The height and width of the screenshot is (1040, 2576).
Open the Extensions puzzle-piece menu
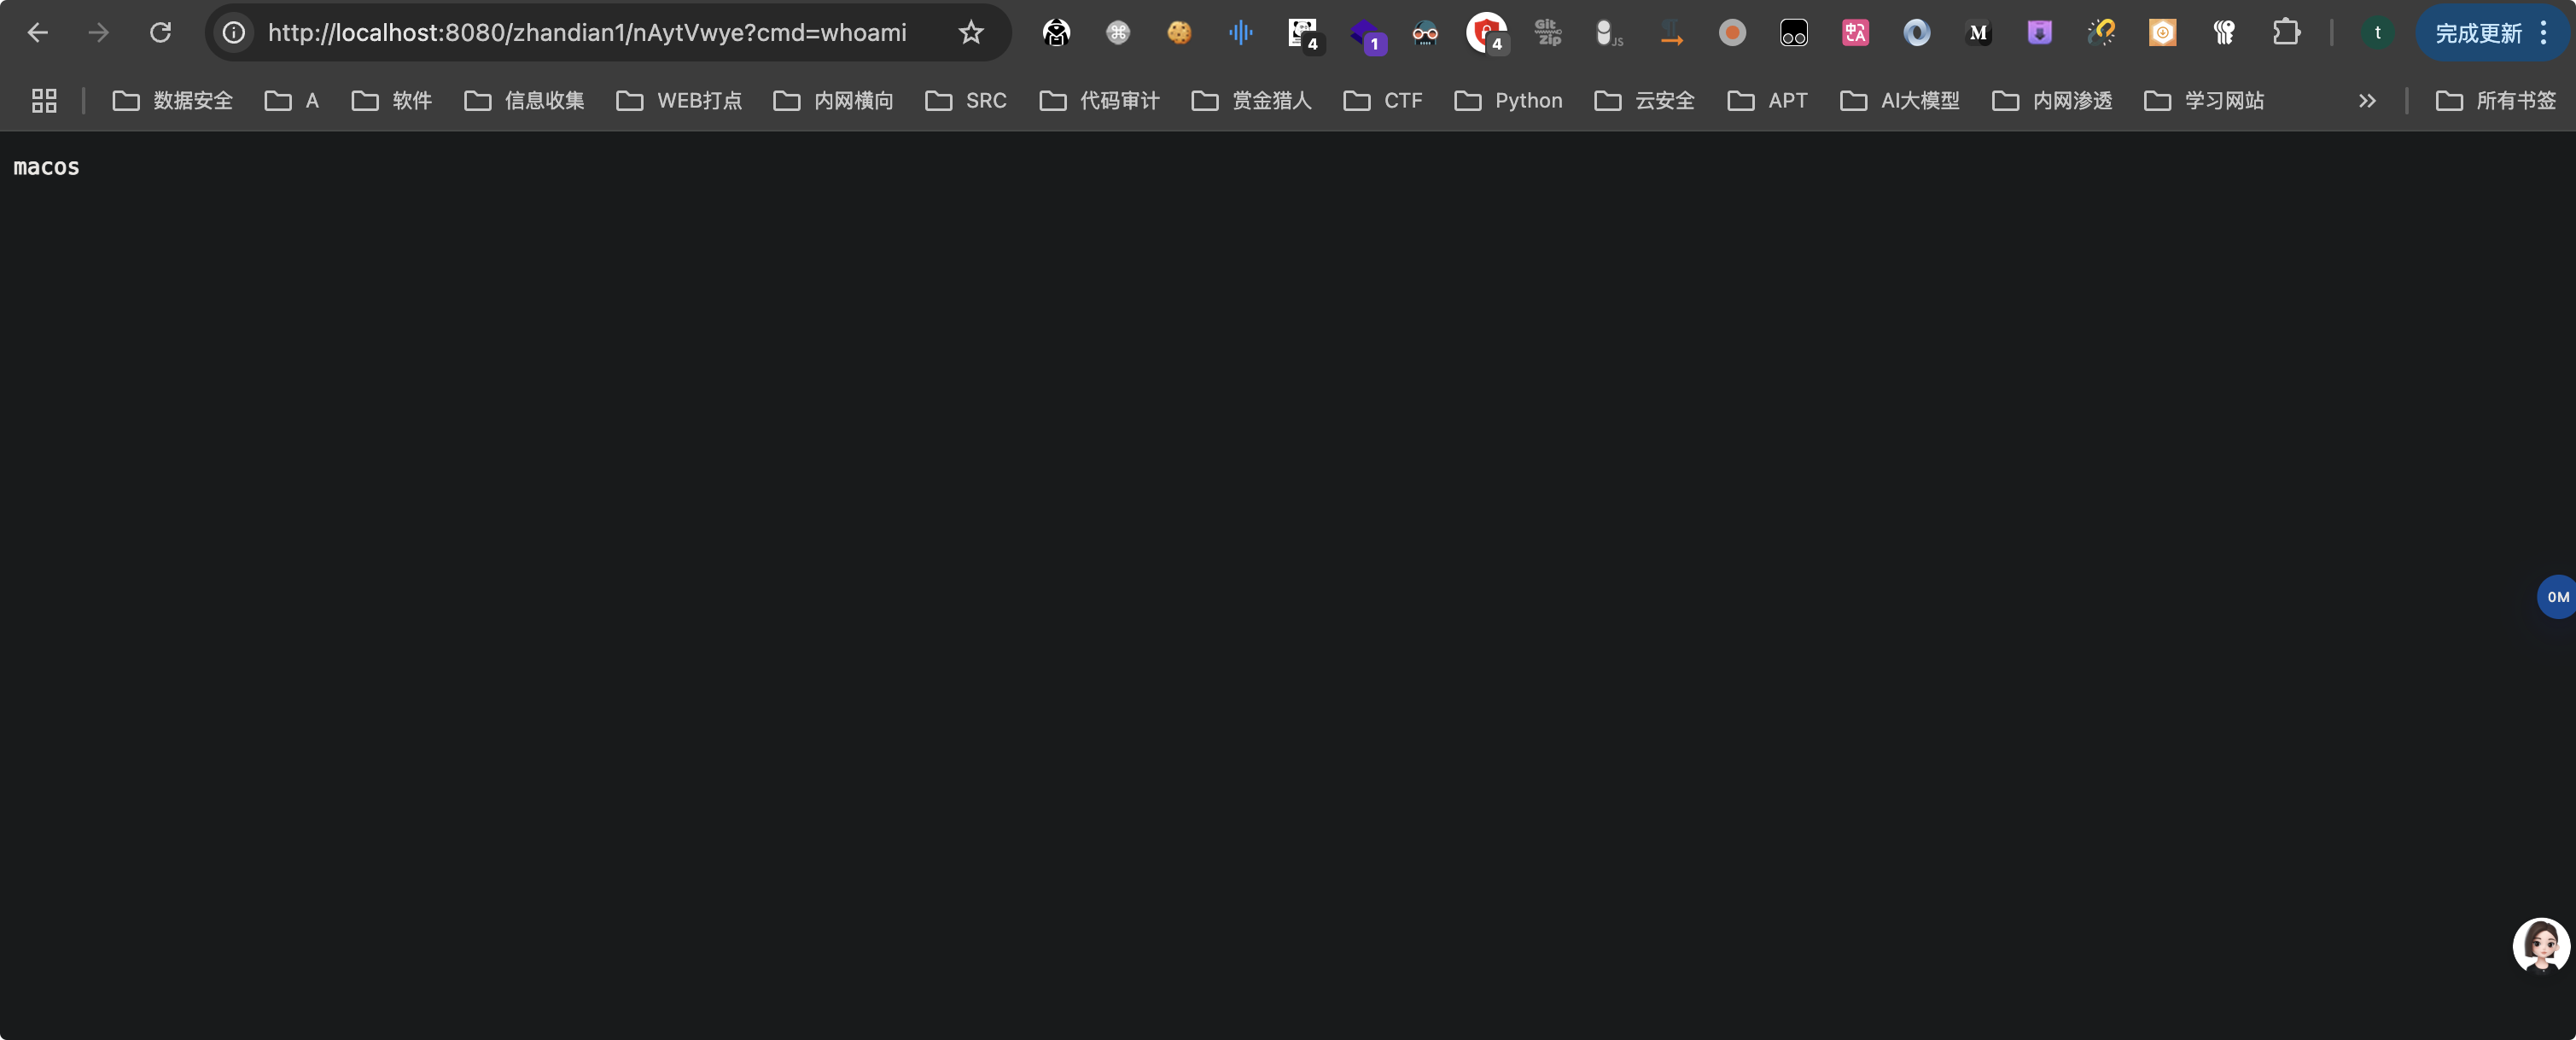2286,33
